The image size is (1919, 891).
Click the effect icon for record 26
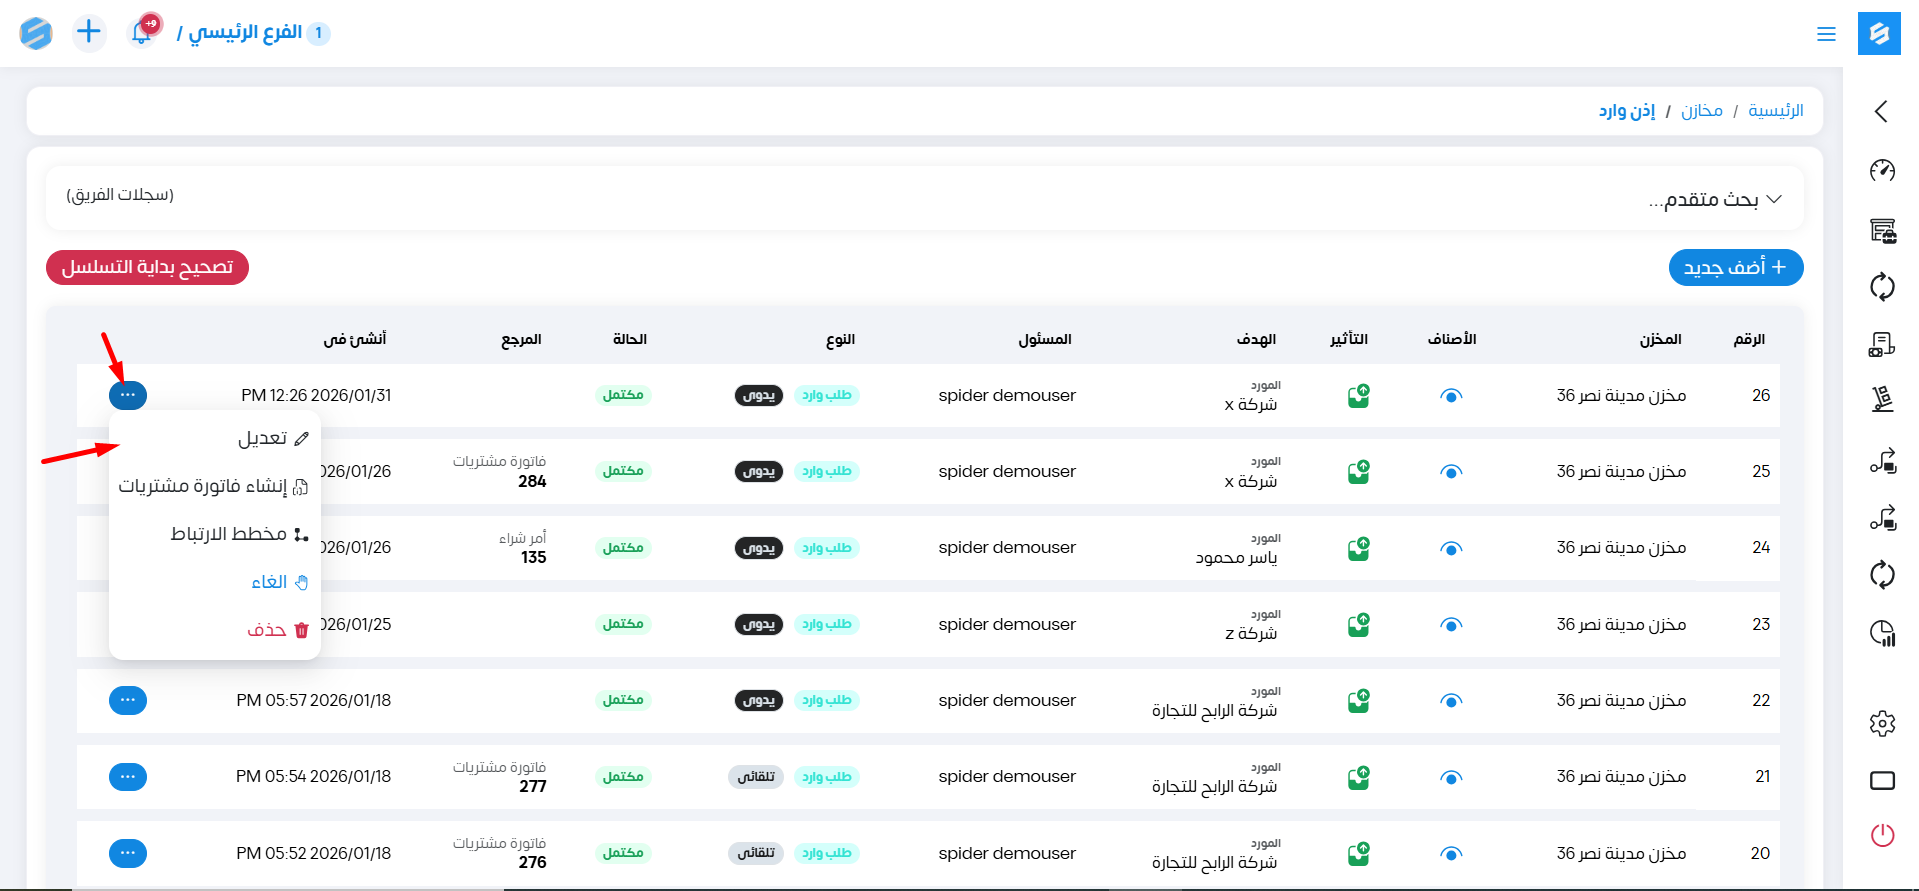[x=1358, y=396]
